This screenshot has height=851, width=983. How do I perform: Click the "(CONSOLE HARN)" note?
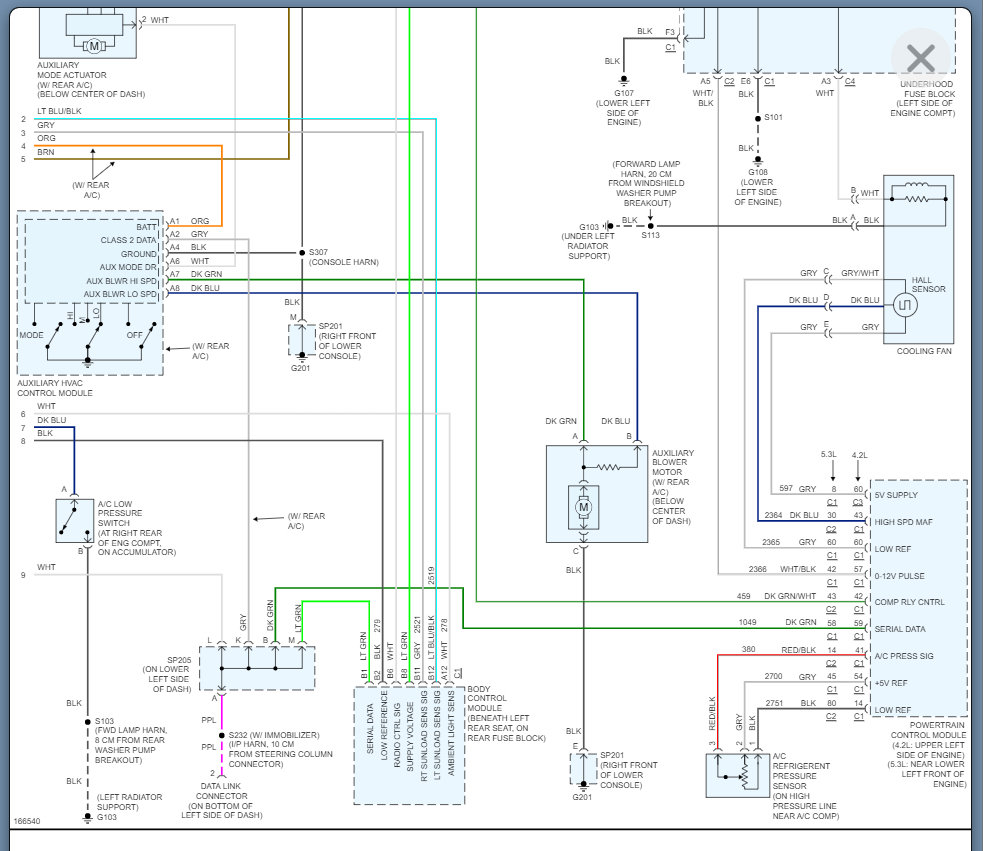pyautogui.click(x=344, y=262)
